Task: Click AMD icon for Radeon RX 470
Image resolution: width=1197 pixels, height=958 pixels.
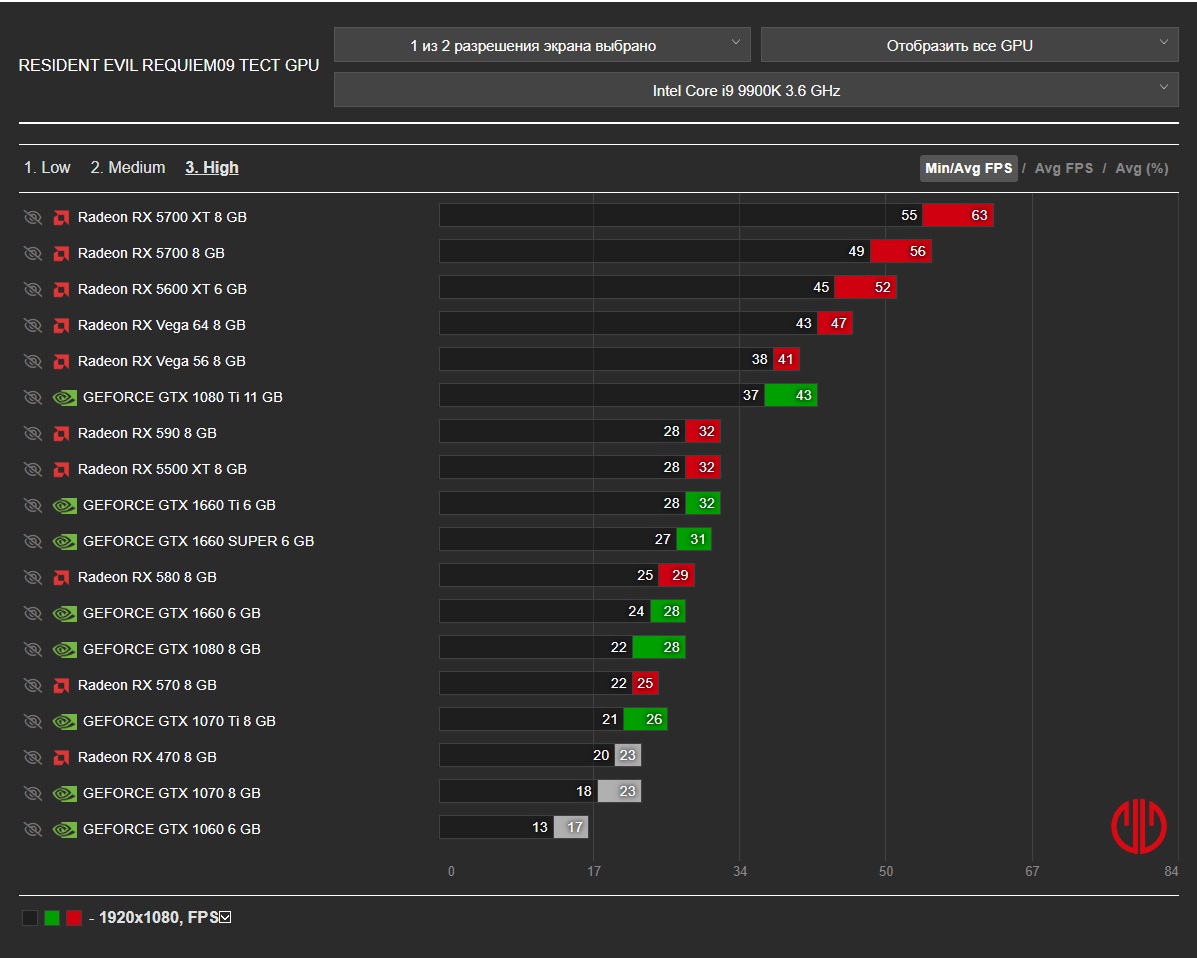Action: [x=61, y=757]
